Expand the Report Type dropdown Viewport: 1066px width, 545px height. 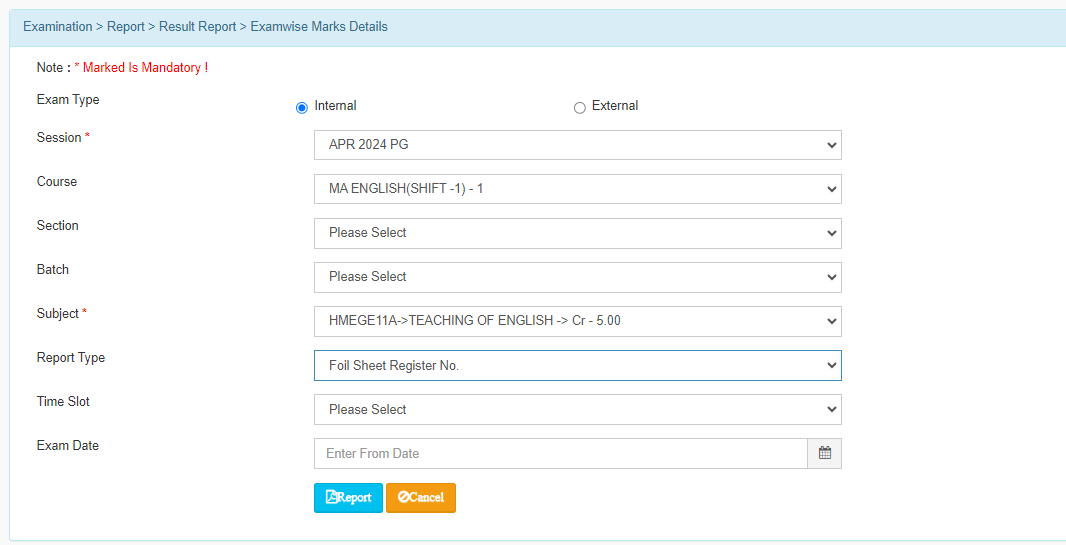click(577, 365)
